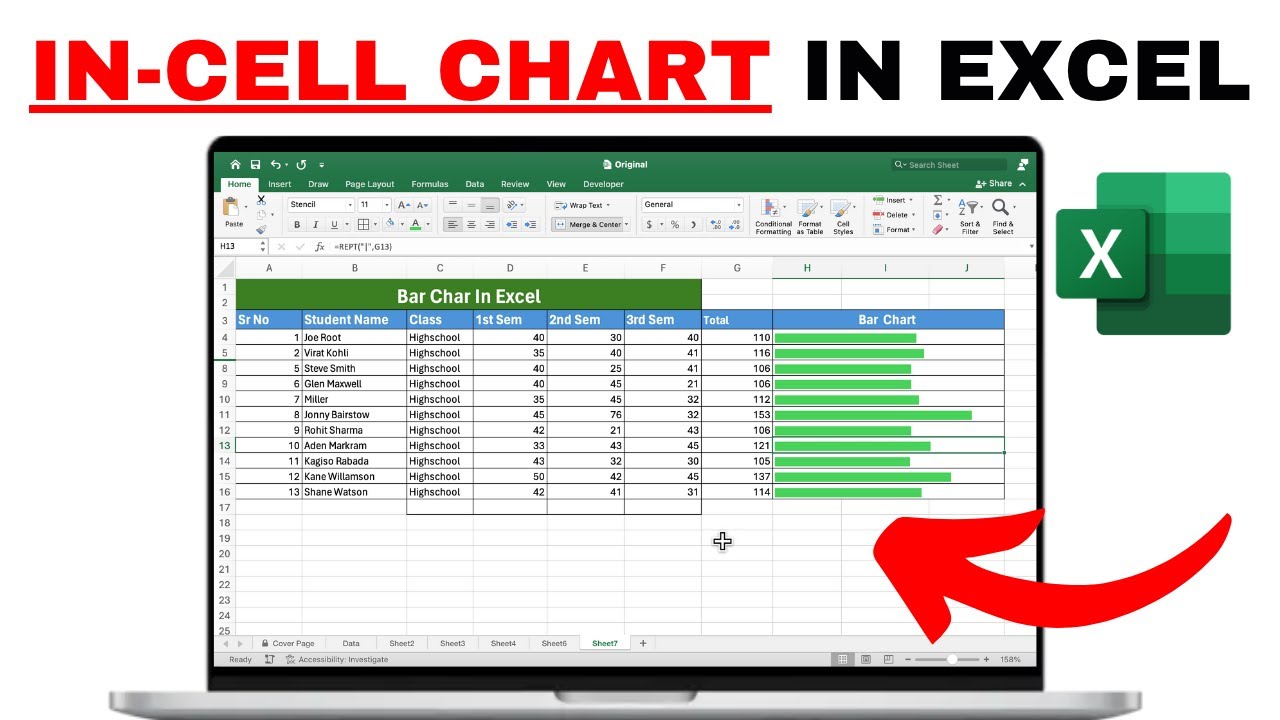1280x720 pixels.
Task: Click the AutoSum sigma icon
Action: point(938,200)
